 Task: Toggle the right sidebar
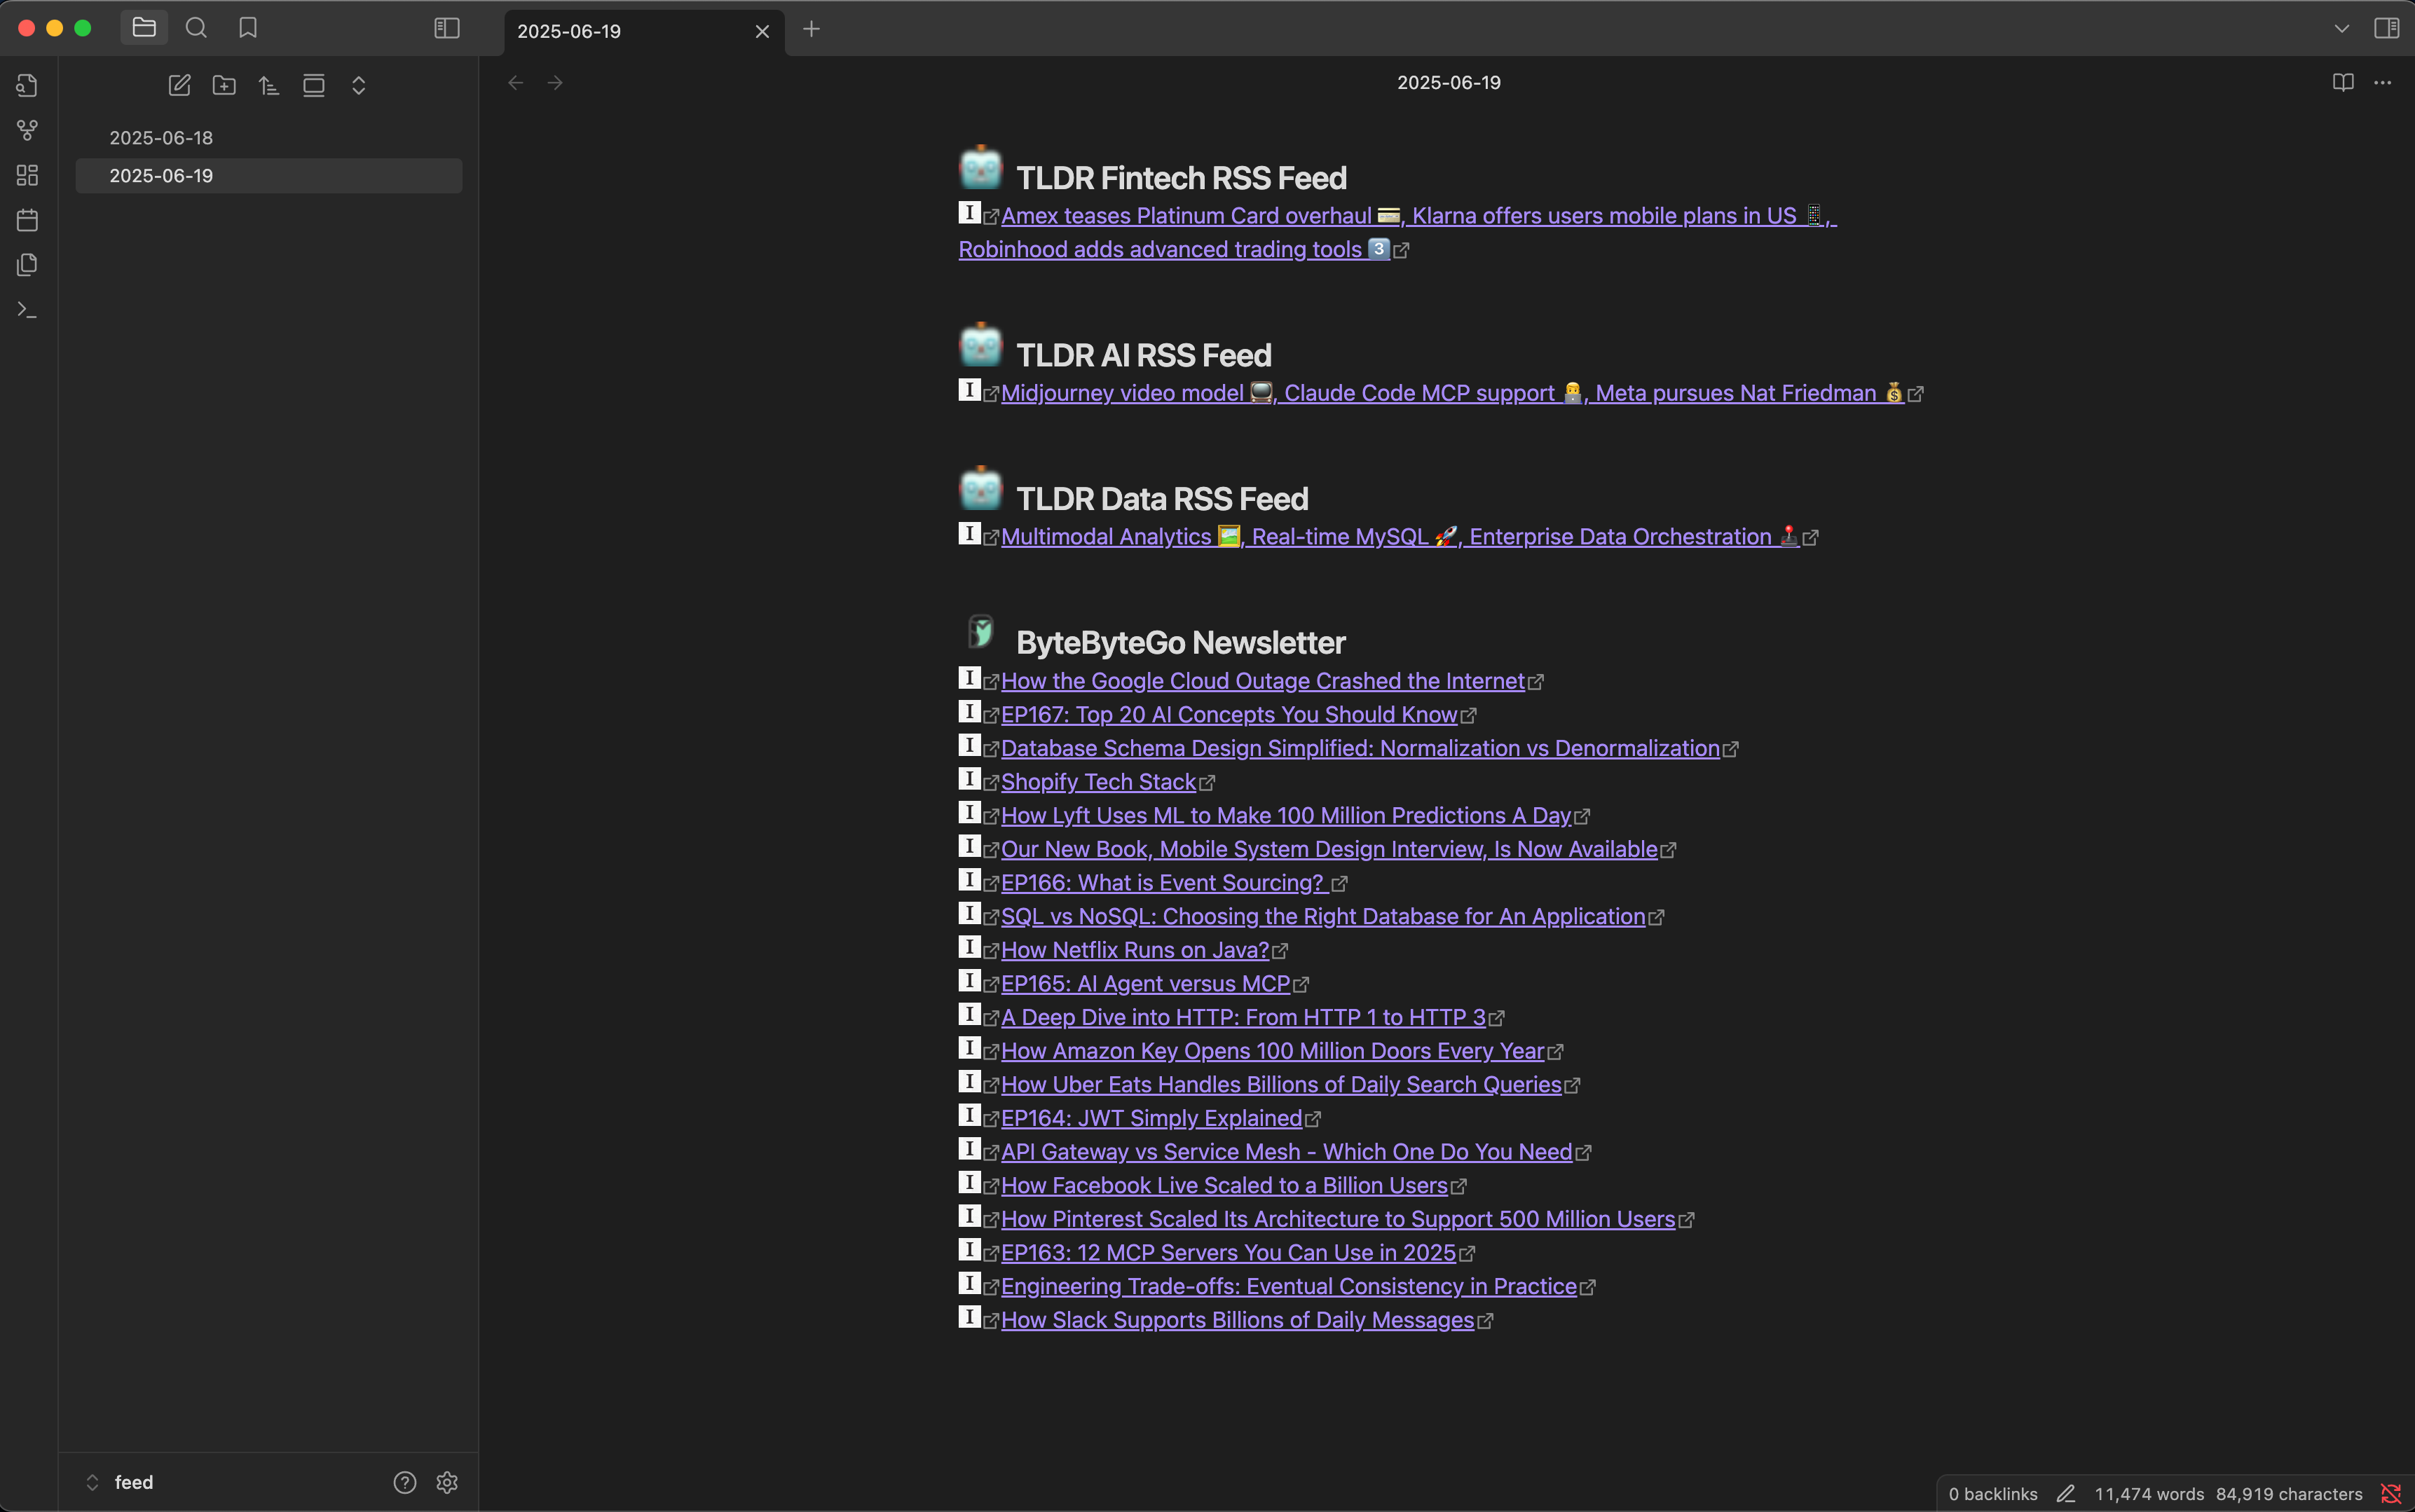(x=2386, y=28)
